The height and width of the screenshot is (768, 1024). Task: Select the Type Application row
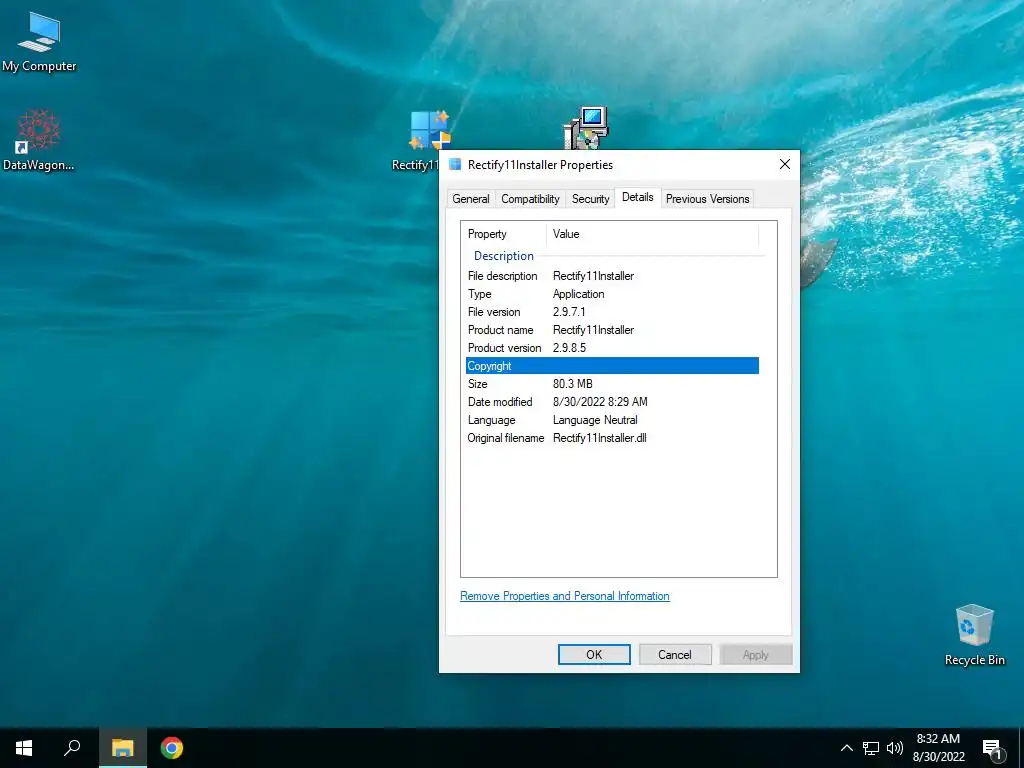[x=612, y=294]
